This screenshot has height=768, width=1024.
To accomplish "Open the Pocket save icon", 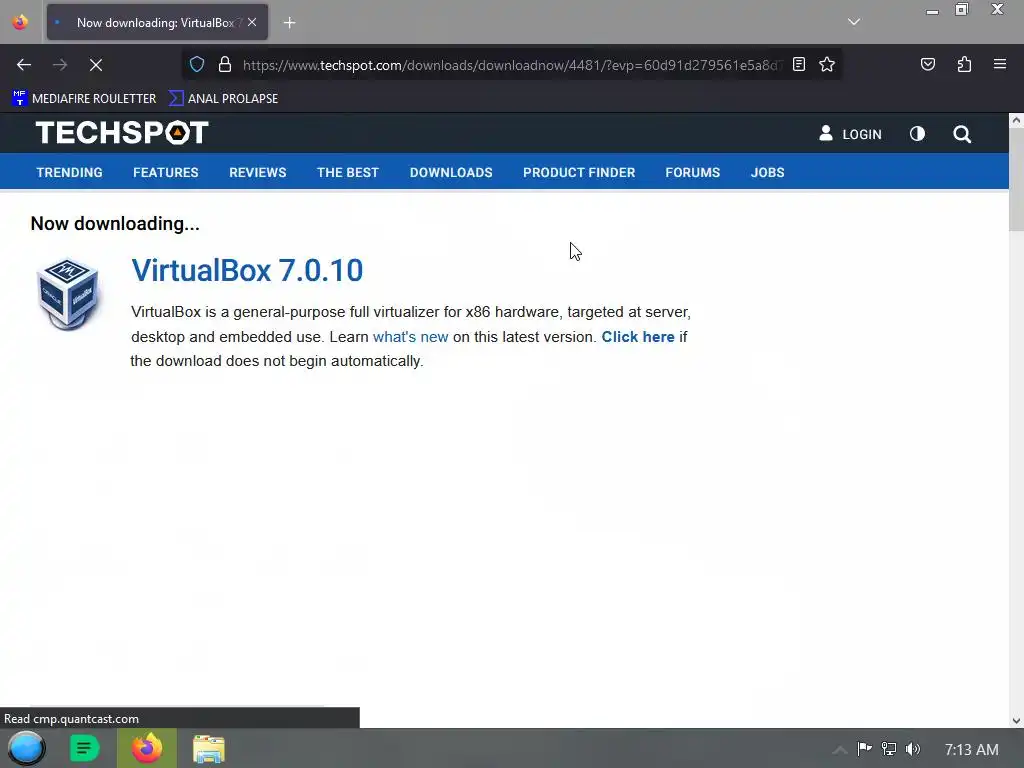I will [927, 64].
